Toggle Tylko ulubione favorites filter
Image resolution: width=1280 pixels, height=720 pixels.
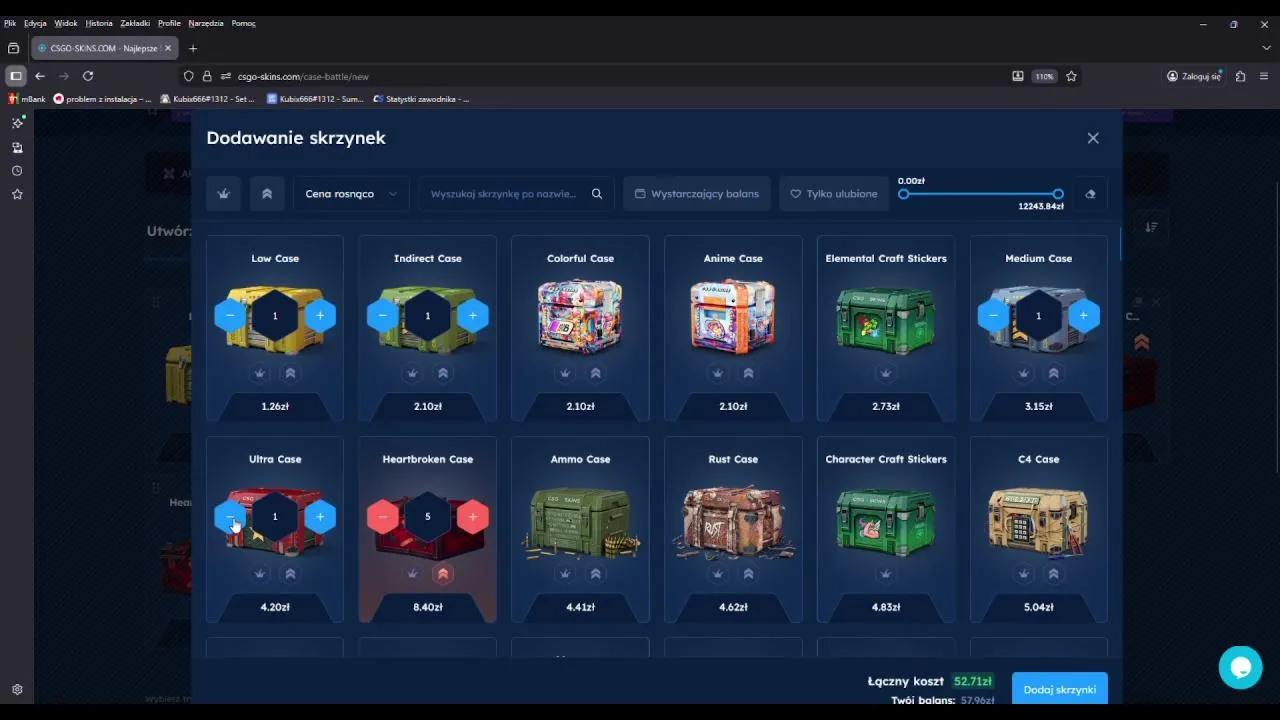click(834, 194)
